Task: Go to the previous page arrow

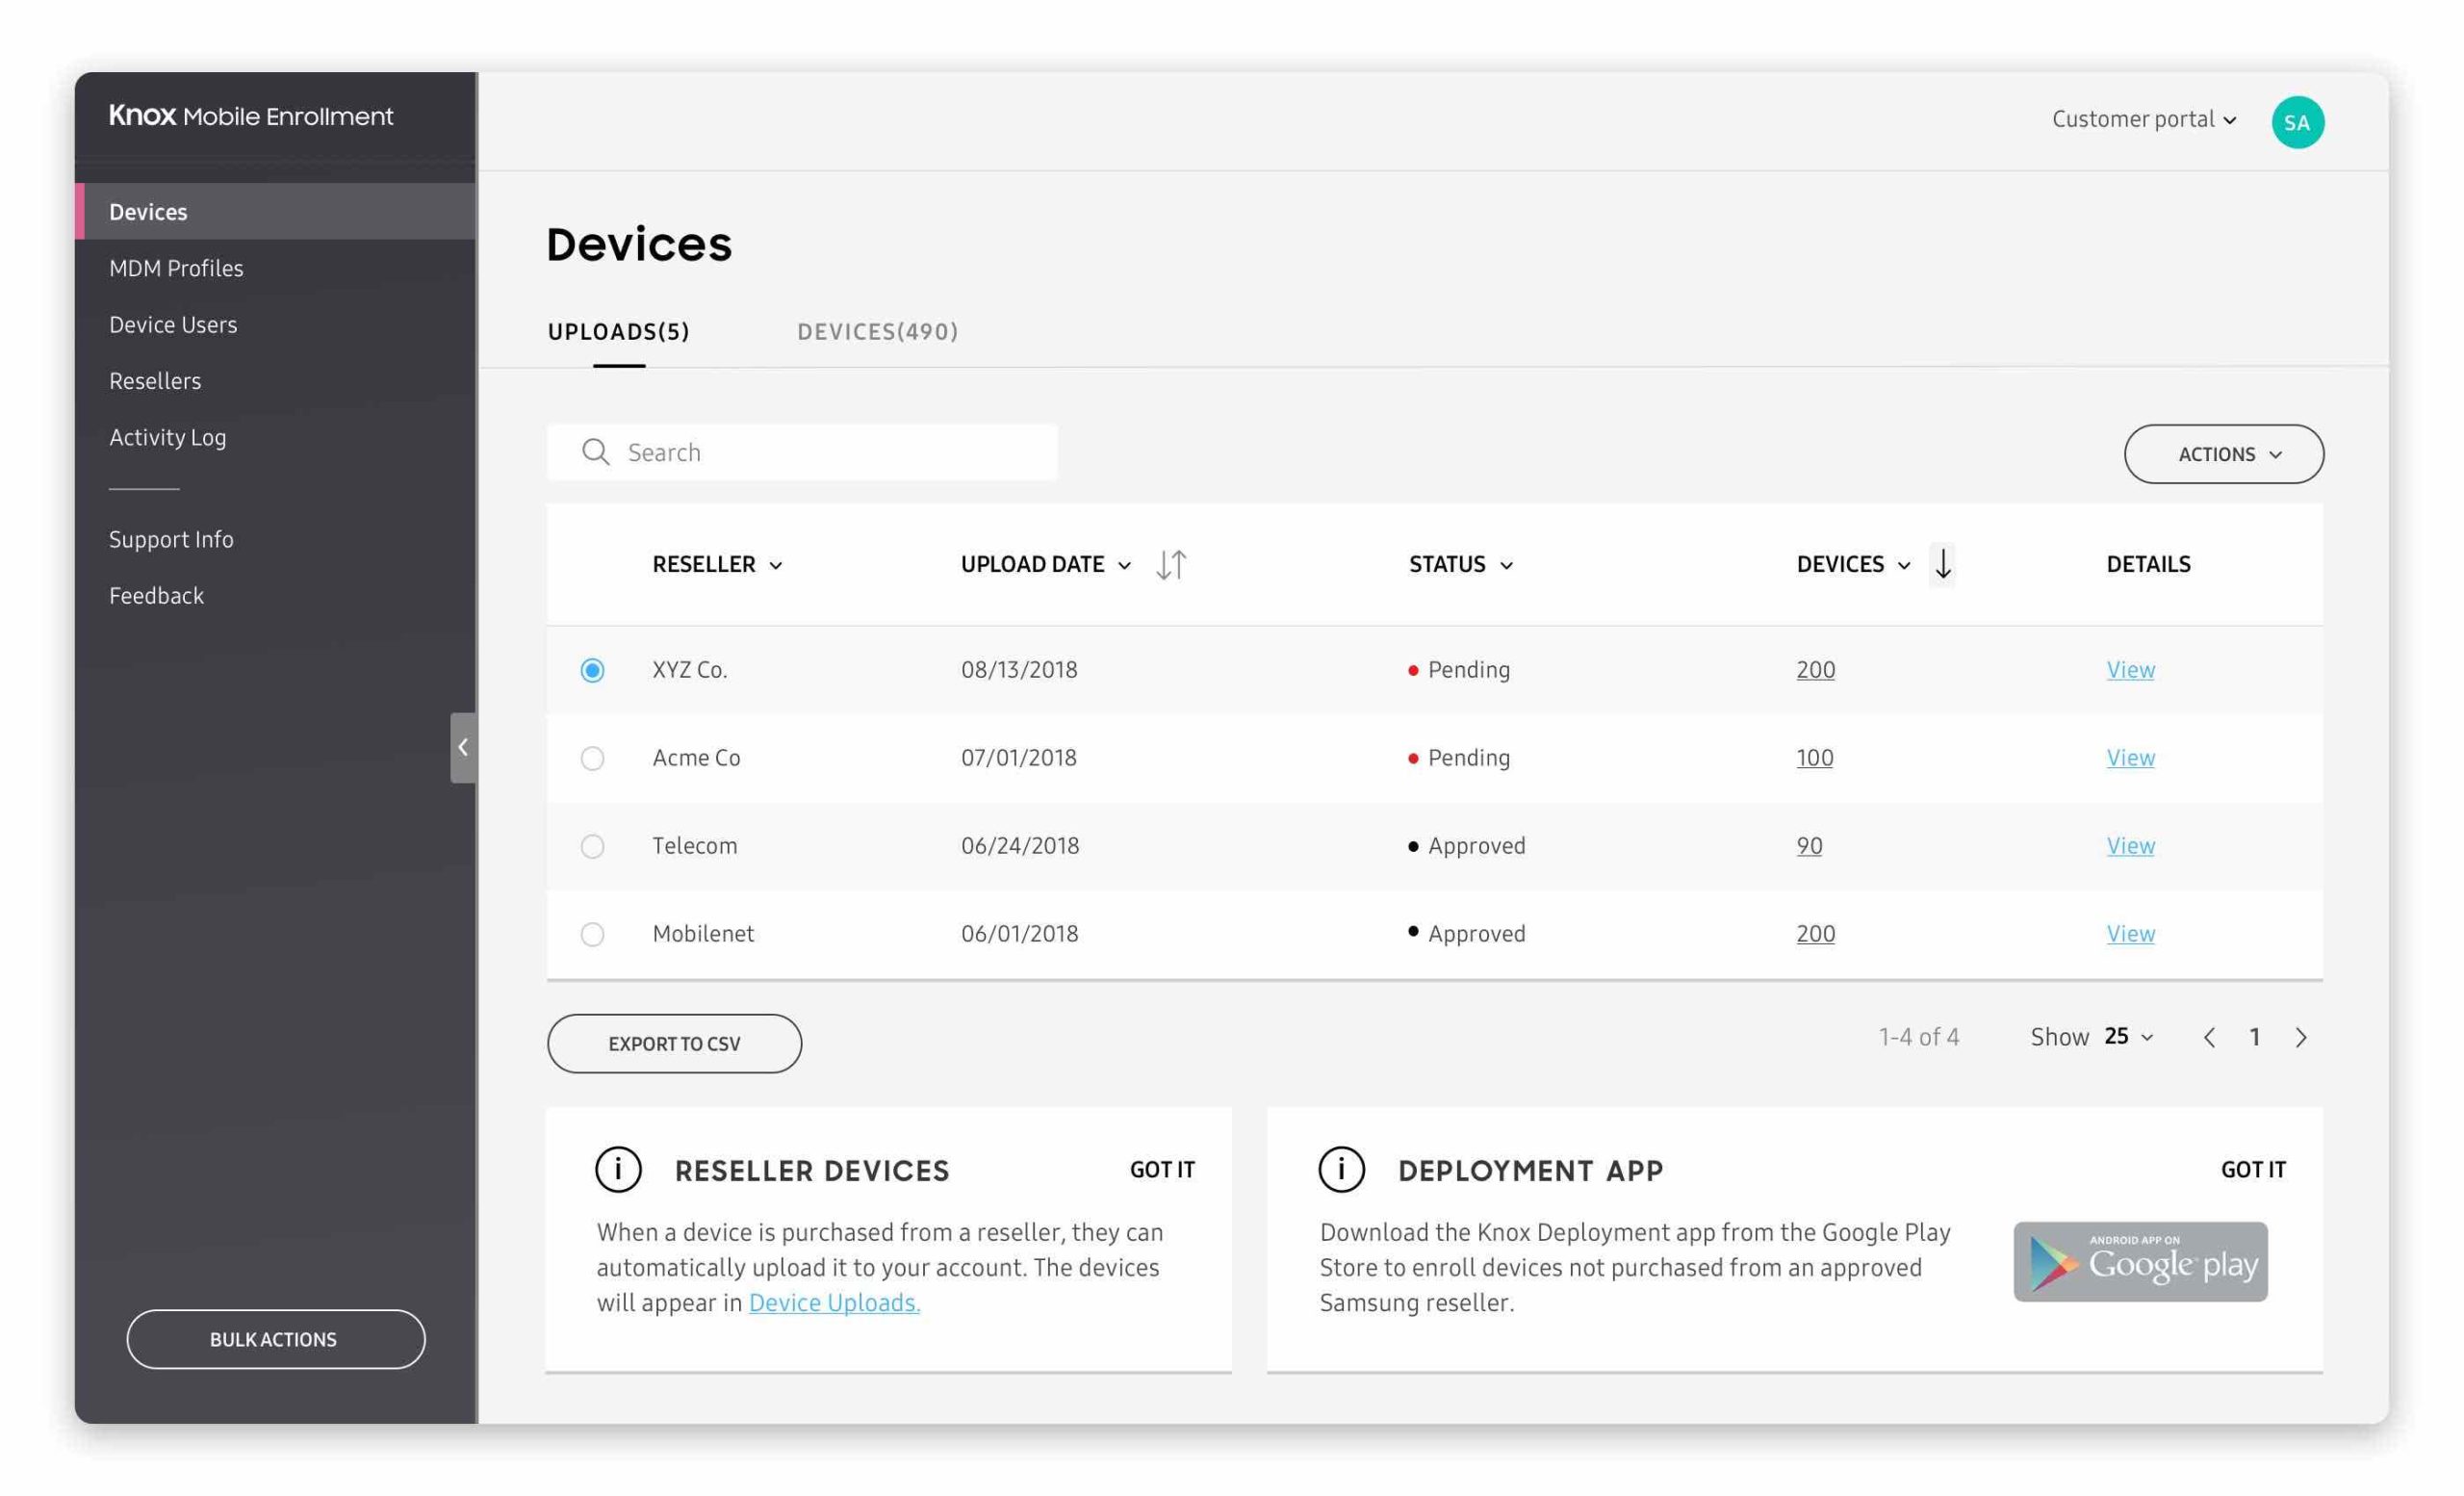Action: coord(2209,1038)
